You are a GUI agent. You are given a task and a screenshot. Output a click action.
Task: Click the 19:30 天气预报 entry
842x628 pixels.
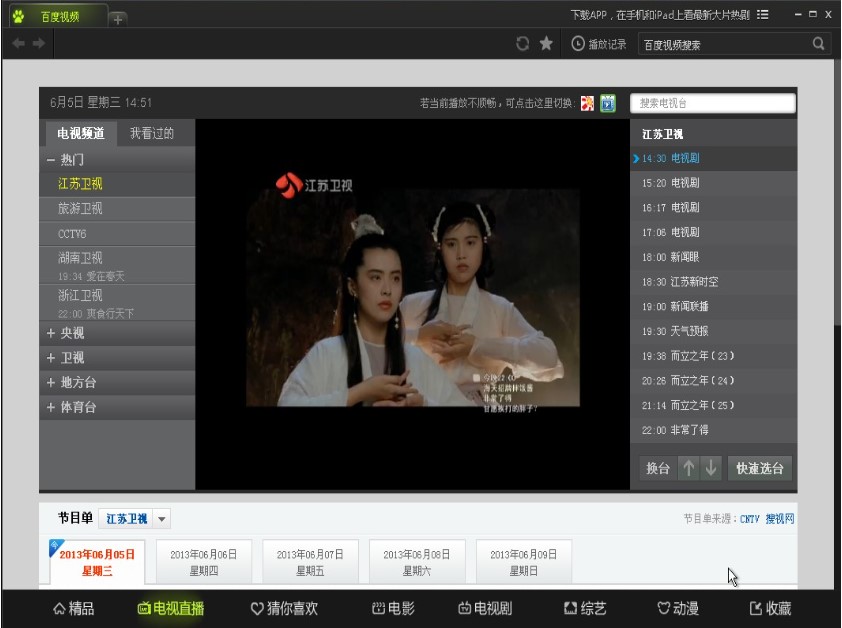(713, 331)
